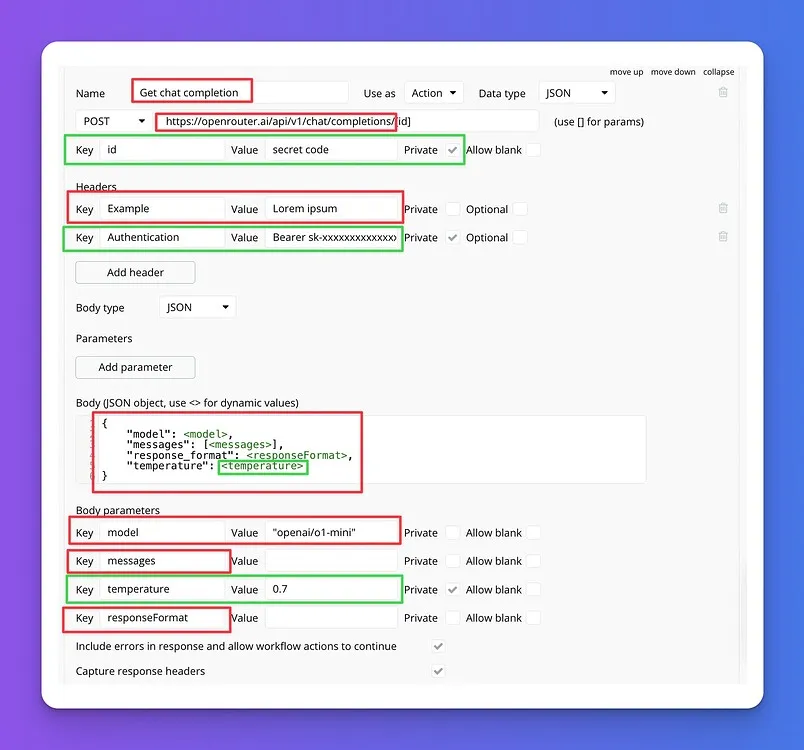Toggle Allow blank for responseFormat parameter
This screenshot has height=750, width=804.
[x=533, y=618]
